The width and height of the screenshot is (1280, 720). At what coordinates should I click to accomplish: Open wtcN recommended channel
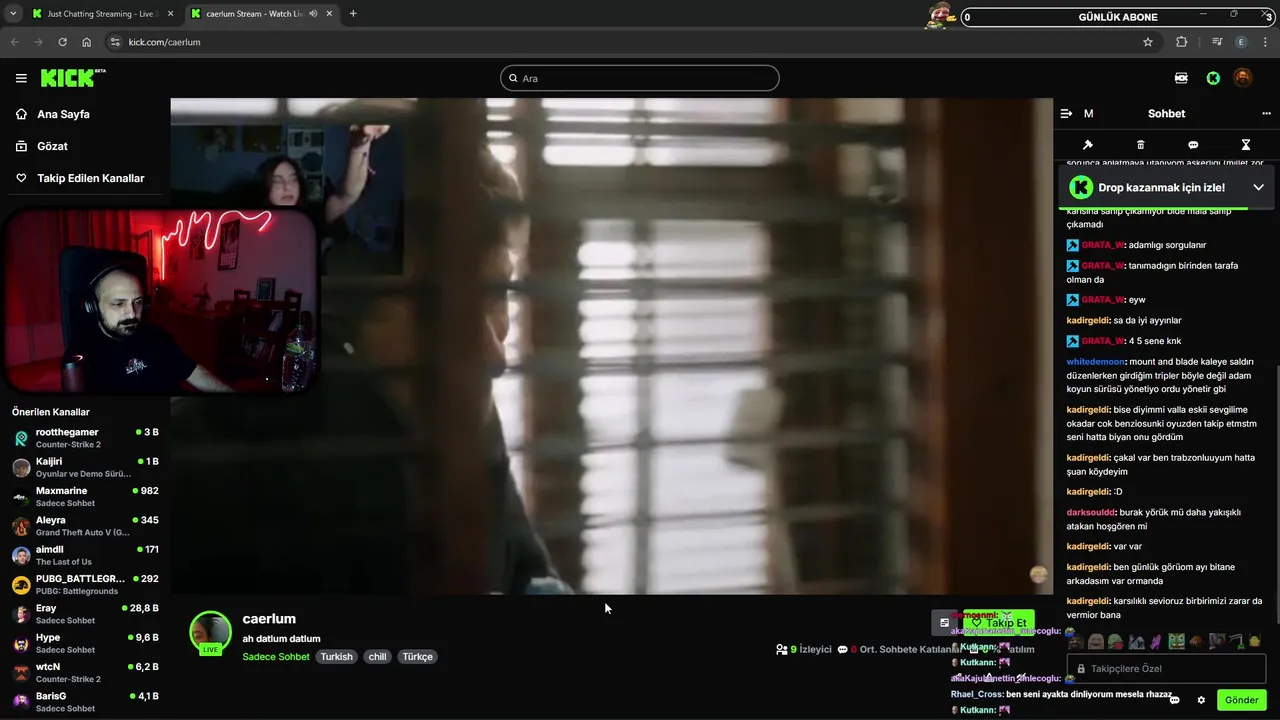85,673
